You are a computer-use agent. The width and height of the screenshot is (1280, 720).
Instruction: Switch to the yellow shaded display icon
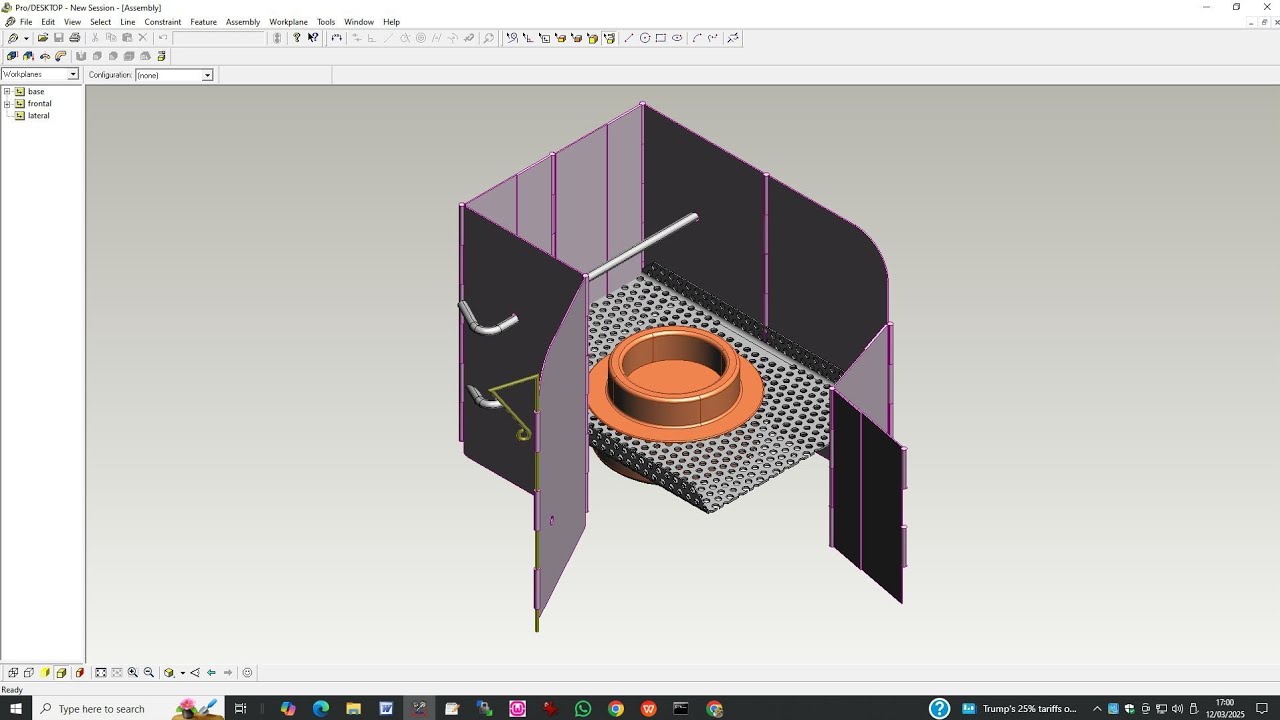[45, 673]
